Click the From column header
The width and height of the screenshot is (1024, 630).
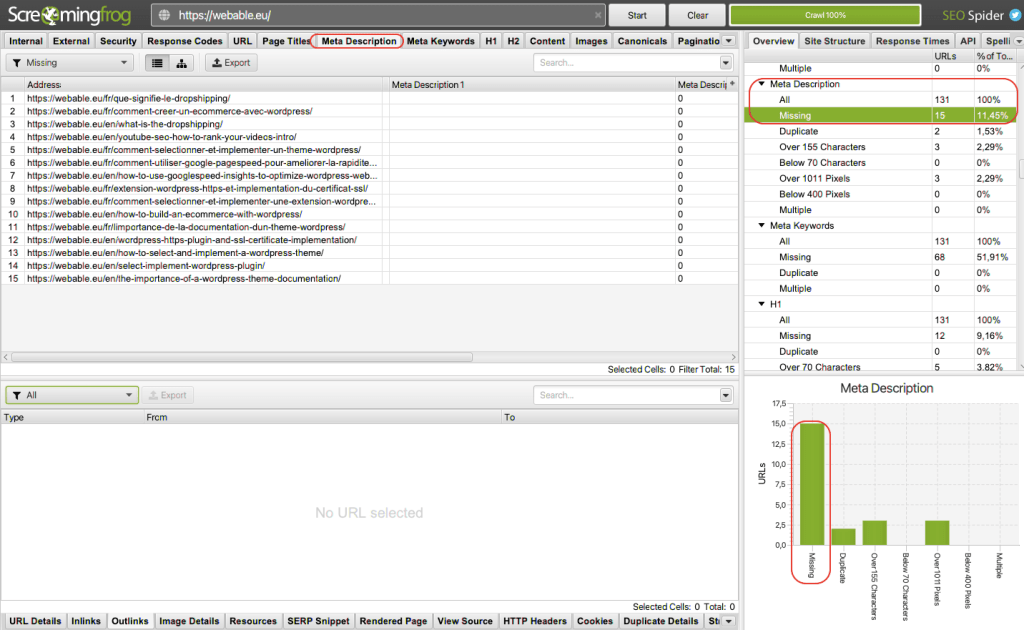[322, 417]
